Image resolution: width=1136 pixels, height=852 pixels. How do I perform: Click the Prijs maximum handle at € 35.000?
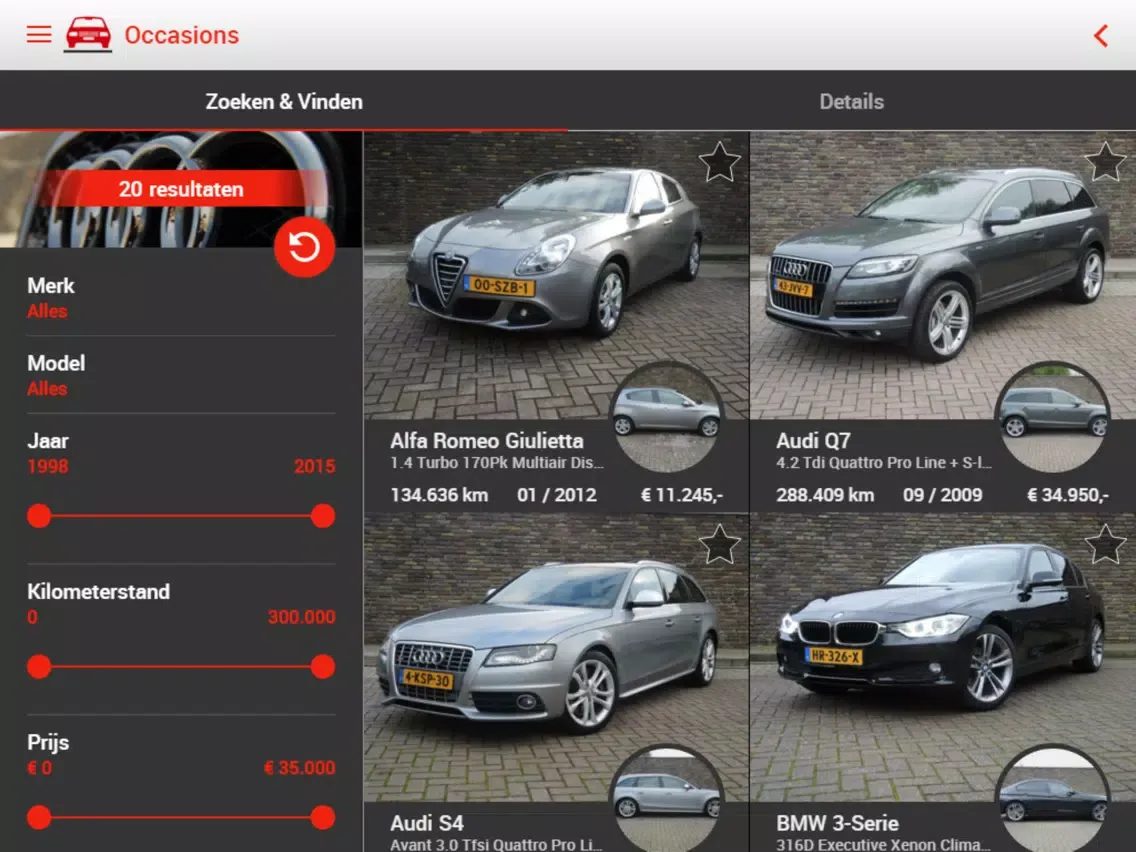(322, 817)
